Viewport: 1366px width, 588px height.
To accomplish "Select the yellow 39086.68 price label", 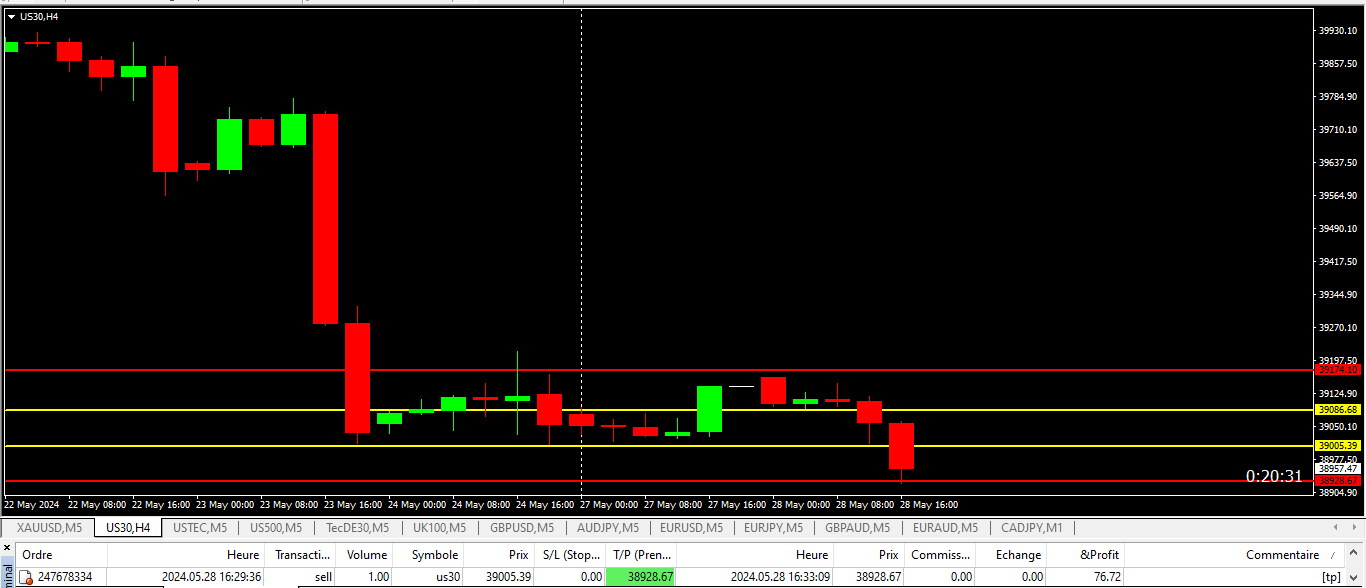I will [1338, 410].
